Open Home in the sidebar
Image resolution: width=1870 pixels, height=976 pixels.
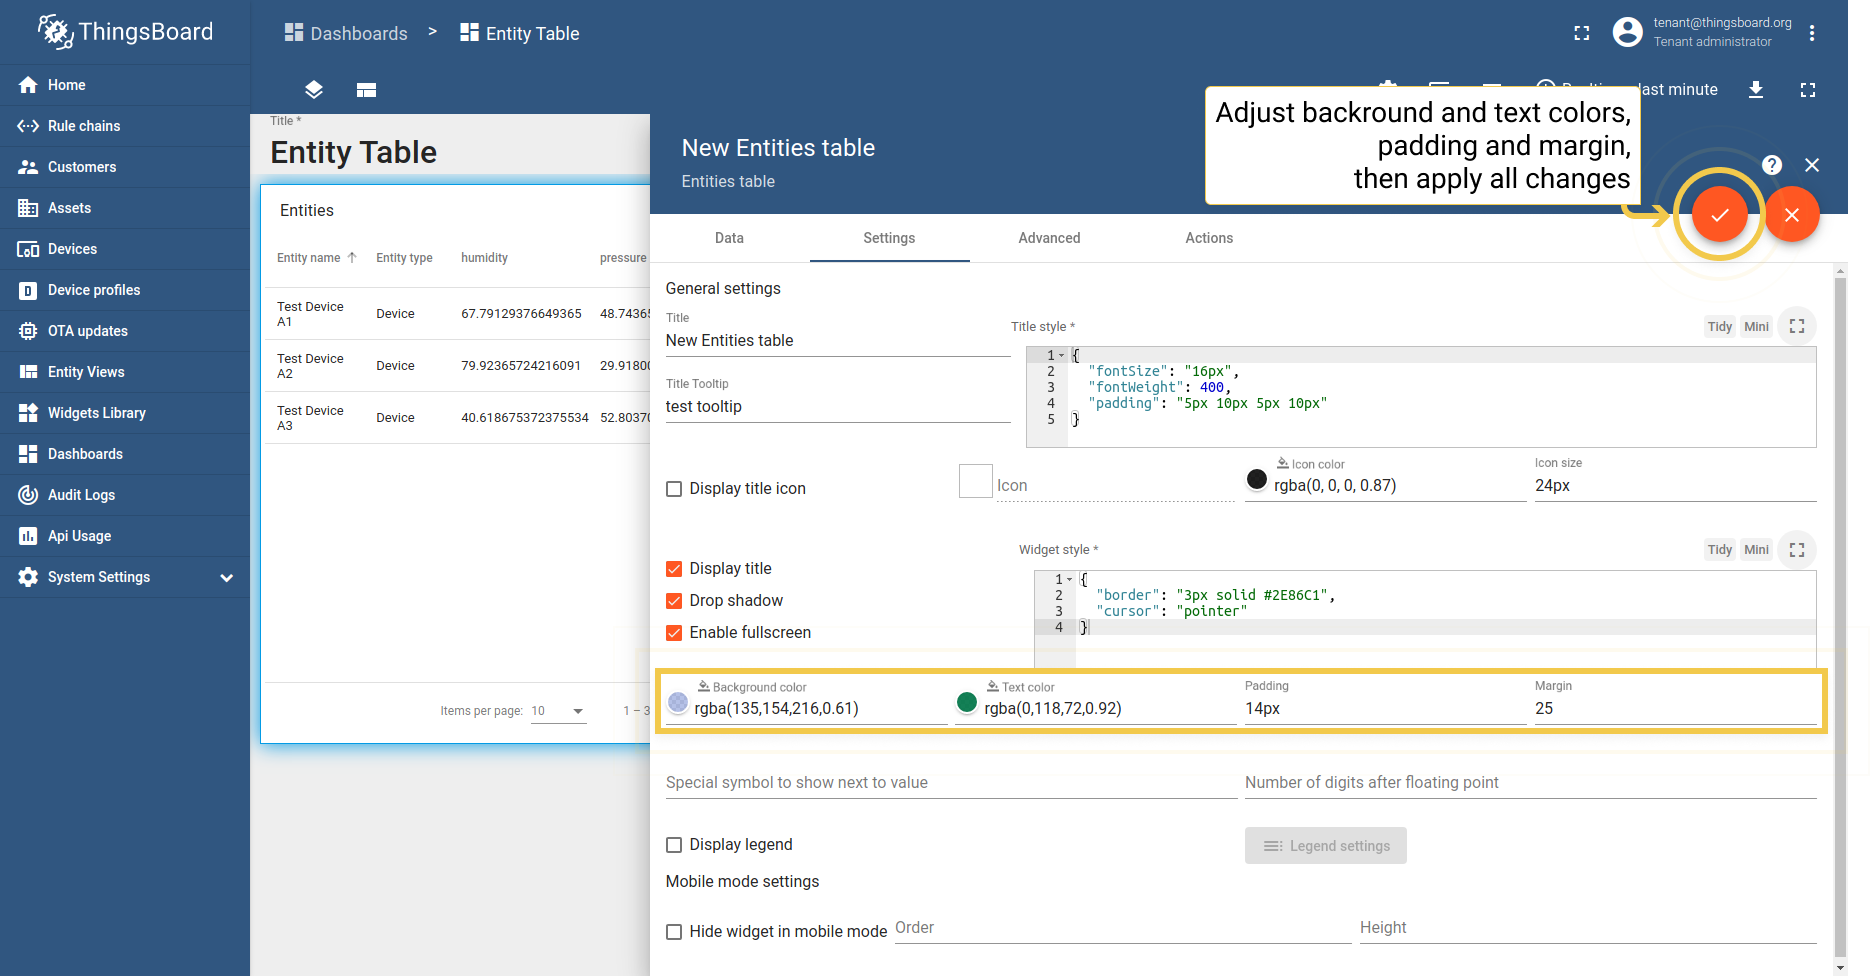tap(125, 85)
